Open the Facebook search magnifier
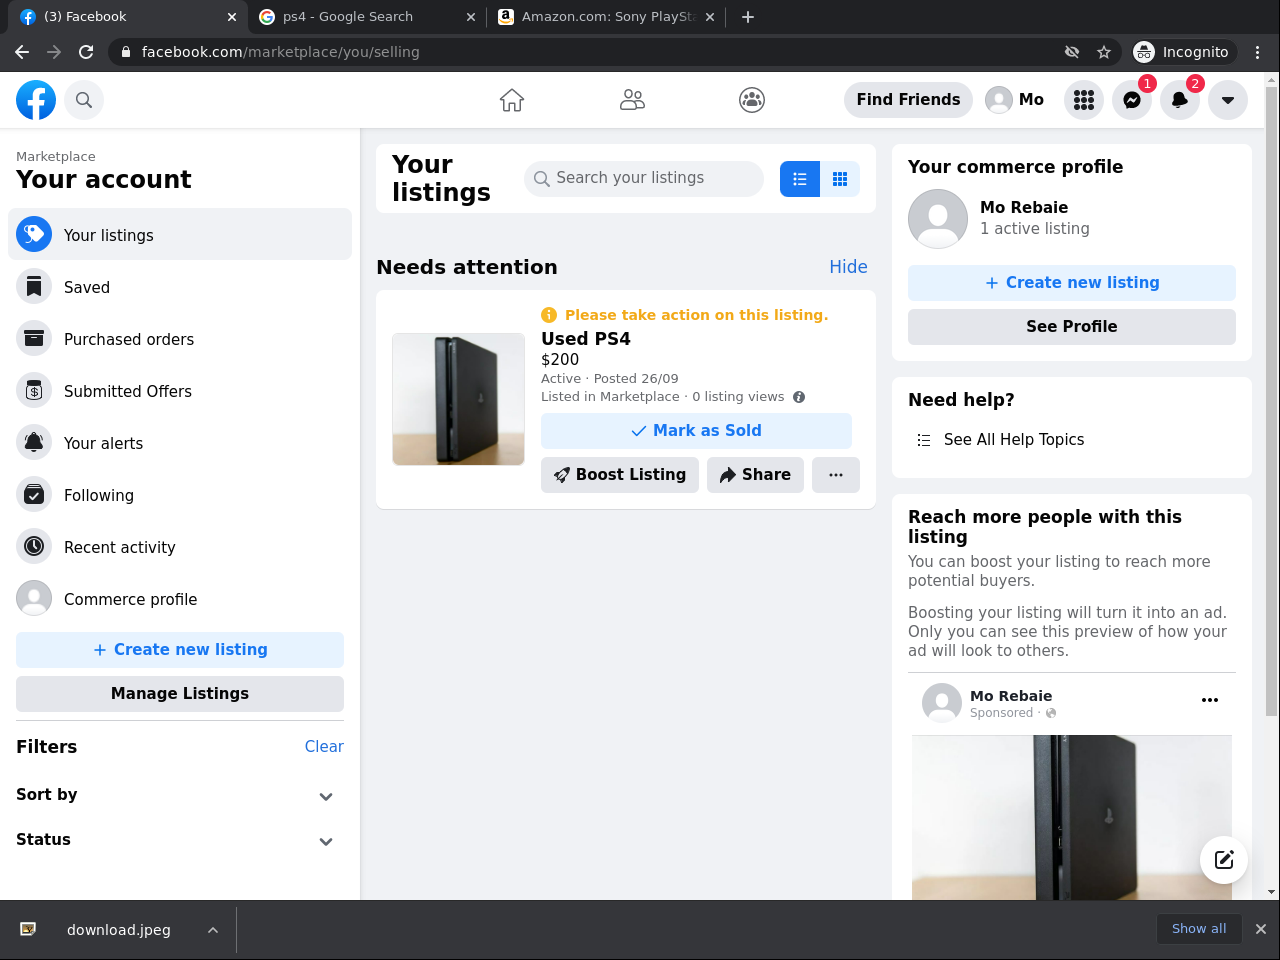Screen dimensions: 1280x960 (84, 100)
